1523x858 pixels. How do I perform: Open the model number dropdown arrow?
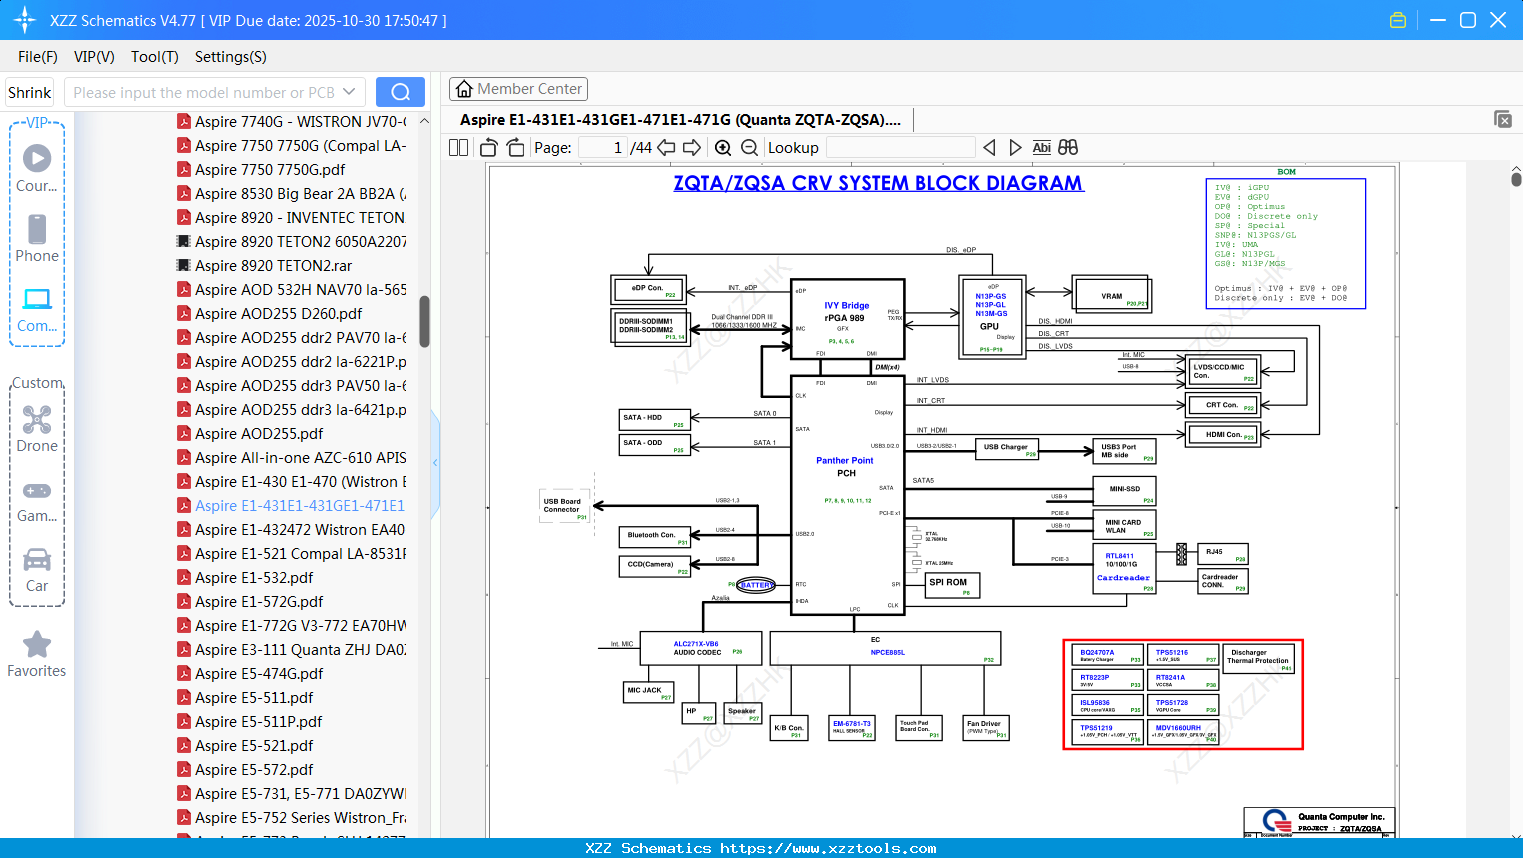point(349,92)
